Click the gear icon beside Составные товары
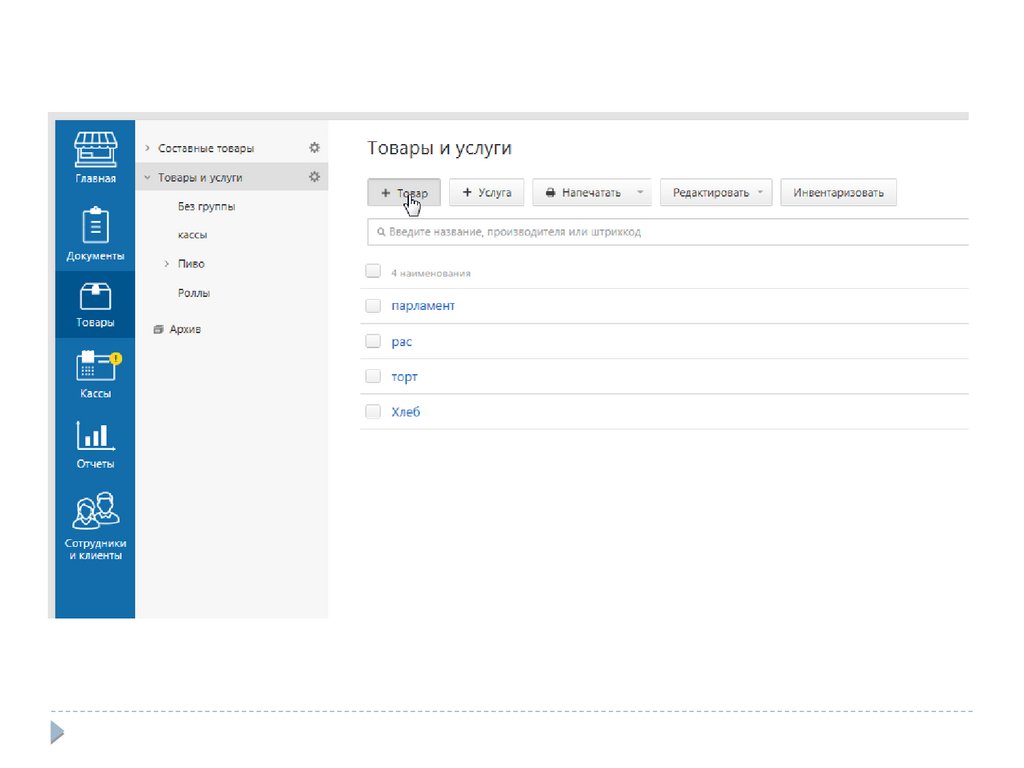The image size is (1024, 768). tap(314, 148)
